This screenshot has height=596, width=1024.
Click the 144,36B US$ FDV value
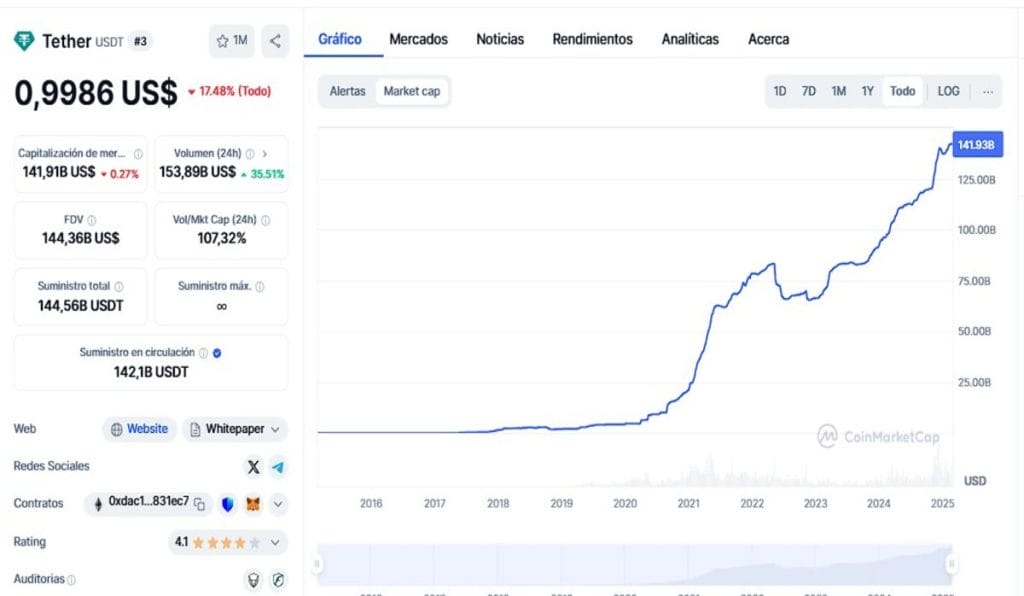tap(81, 238)
